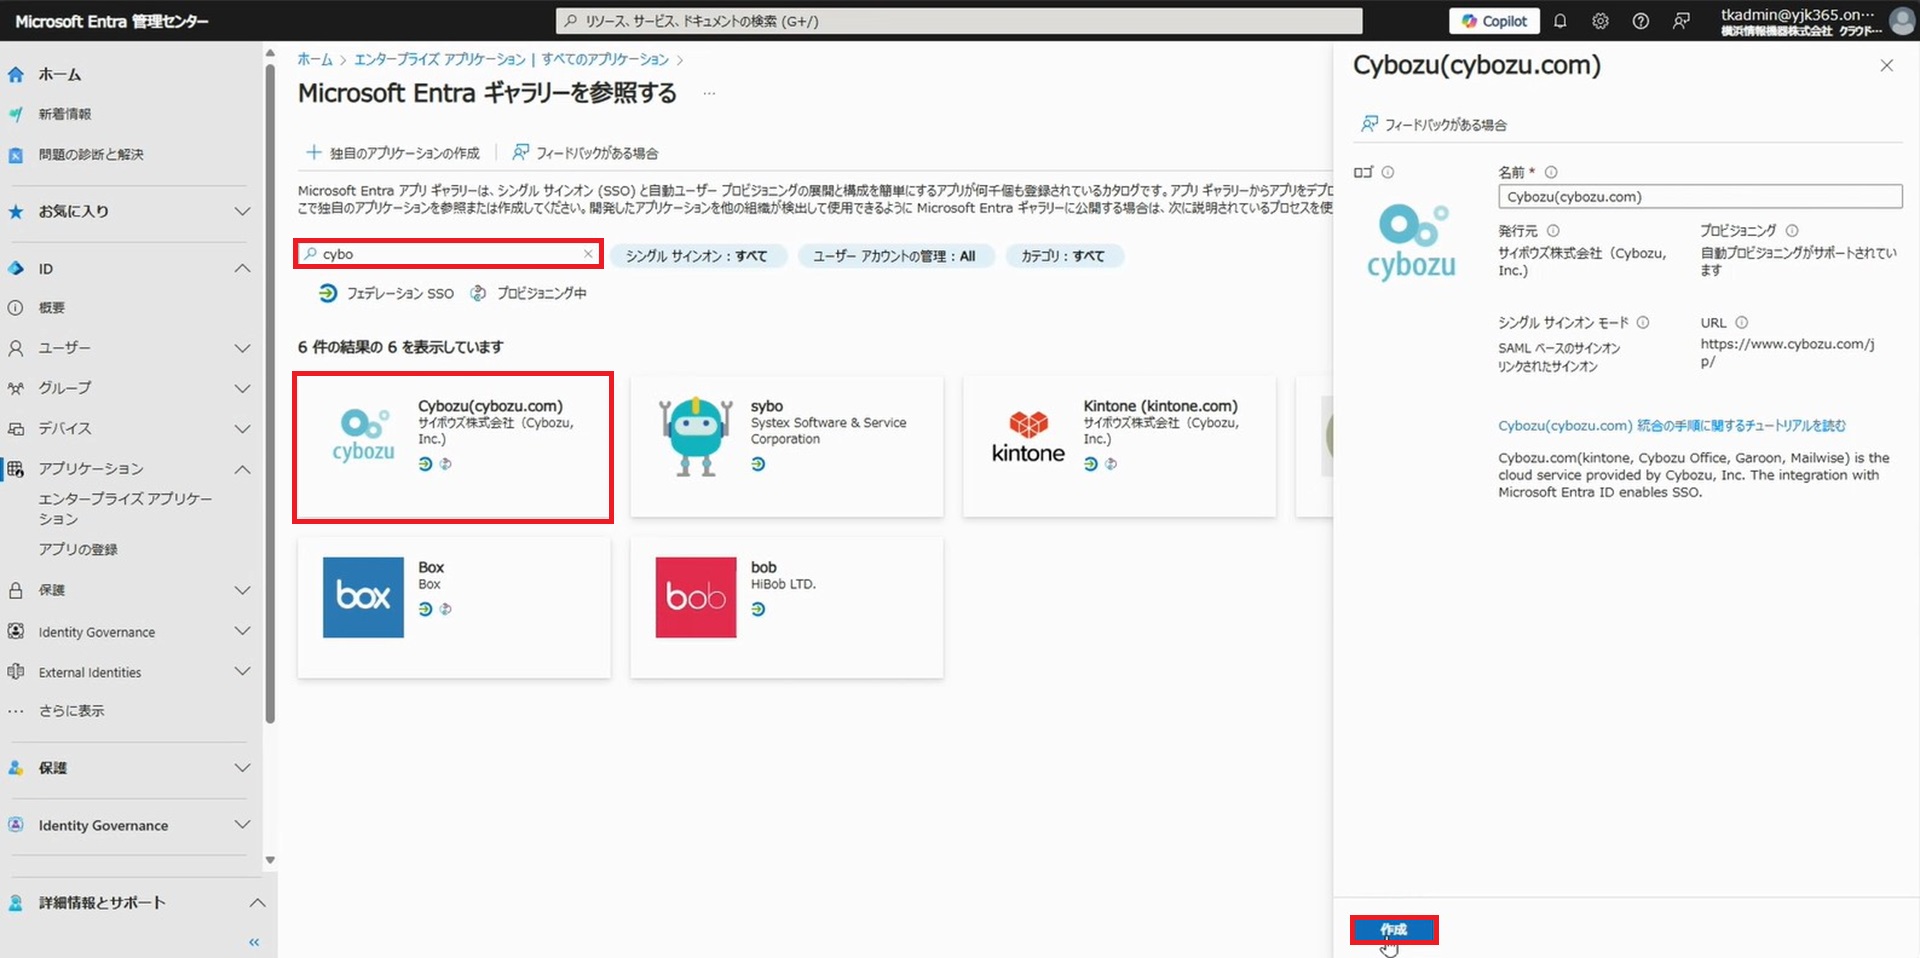Open the ユーザー アカウントの管理 filter
The image size is (1920, 958).
894,256
